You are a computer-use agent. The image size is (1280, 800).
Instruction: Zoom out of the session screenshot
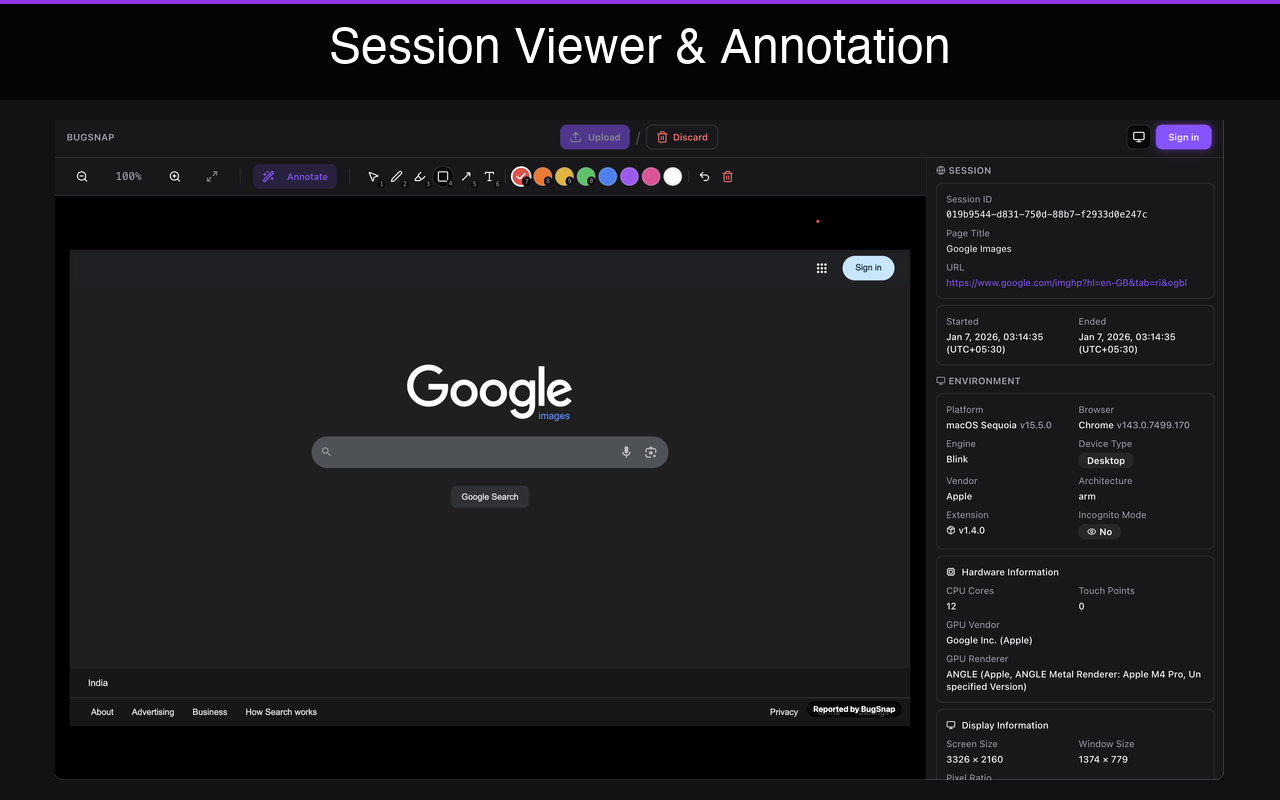click(x=82, y=176)
